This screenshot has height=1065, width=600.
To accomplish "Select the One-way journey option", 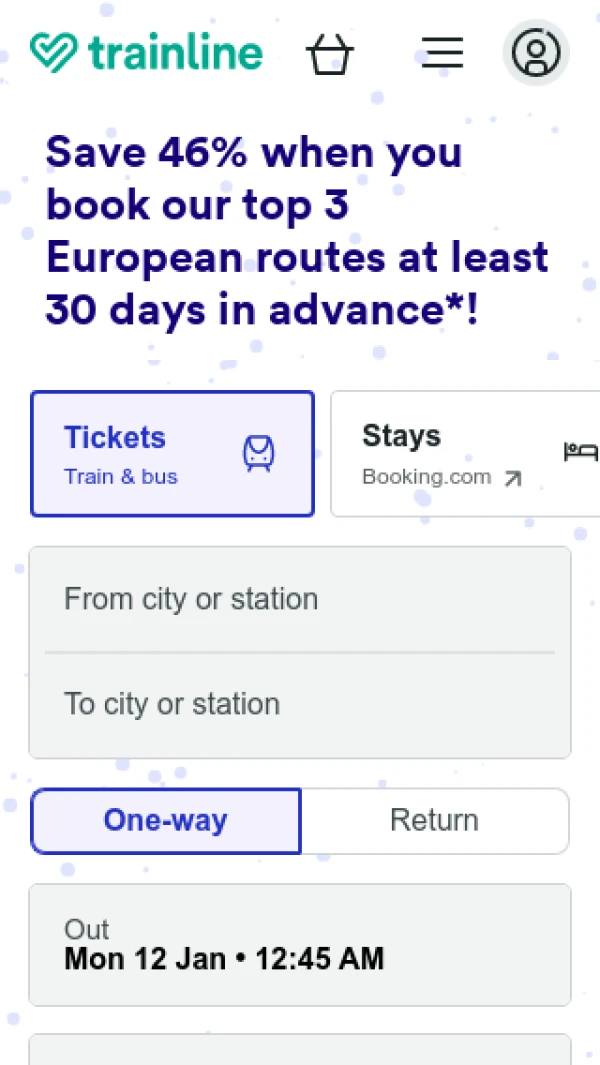I will coord(166,821).
